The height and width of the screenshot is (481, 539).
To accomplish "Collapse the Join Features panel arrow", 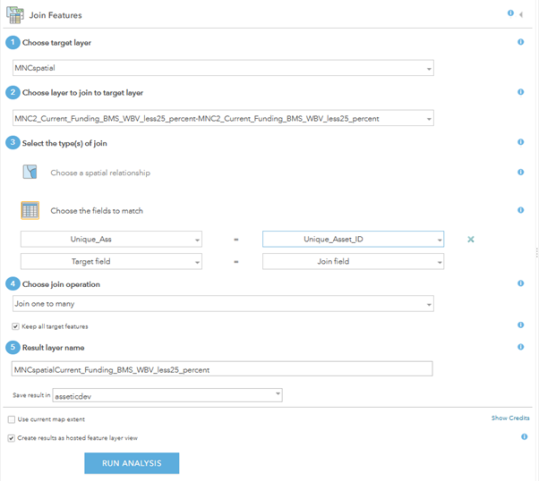I will pyautogui.click(x=521, y=14).
